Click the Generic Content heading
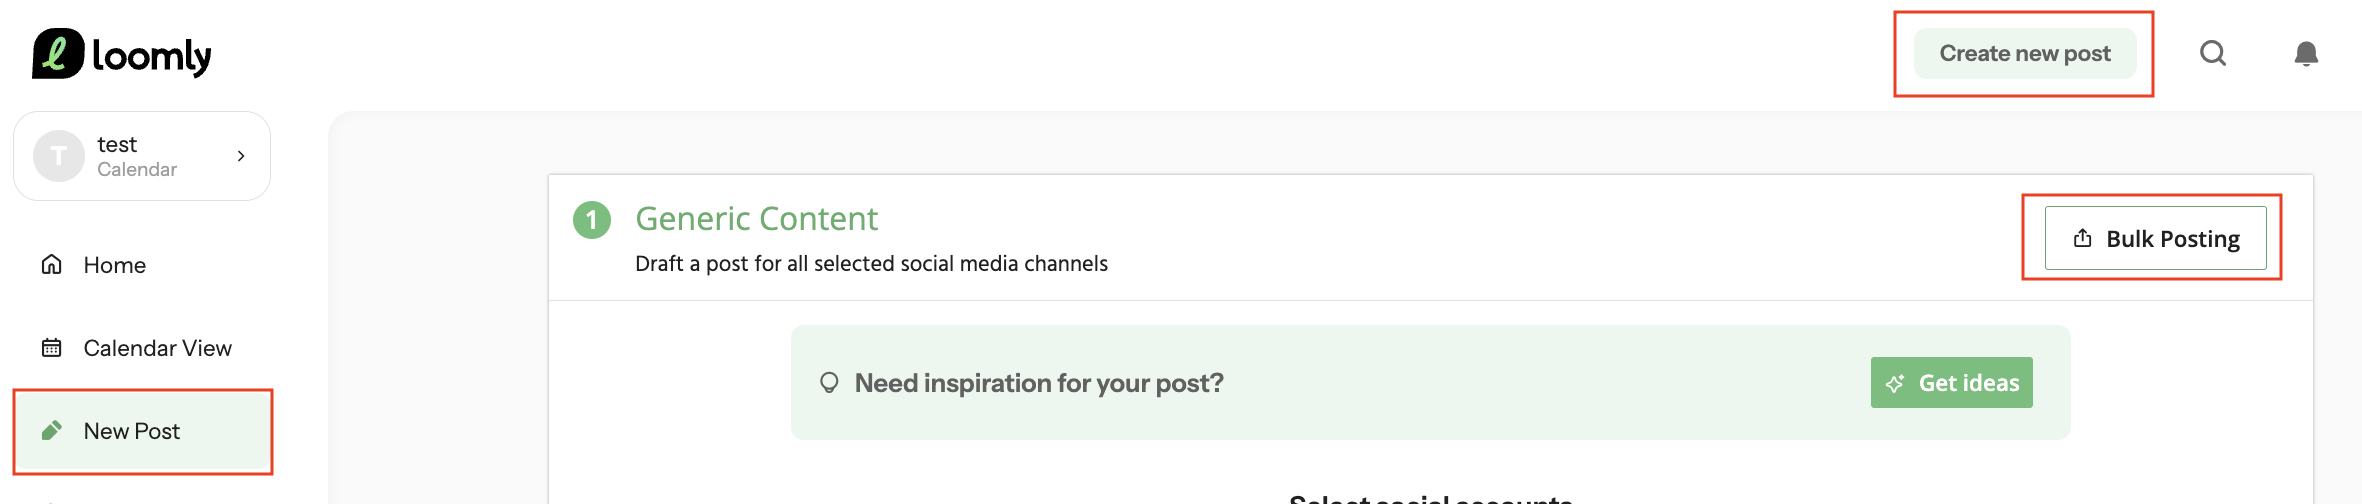 click(757, 218)
